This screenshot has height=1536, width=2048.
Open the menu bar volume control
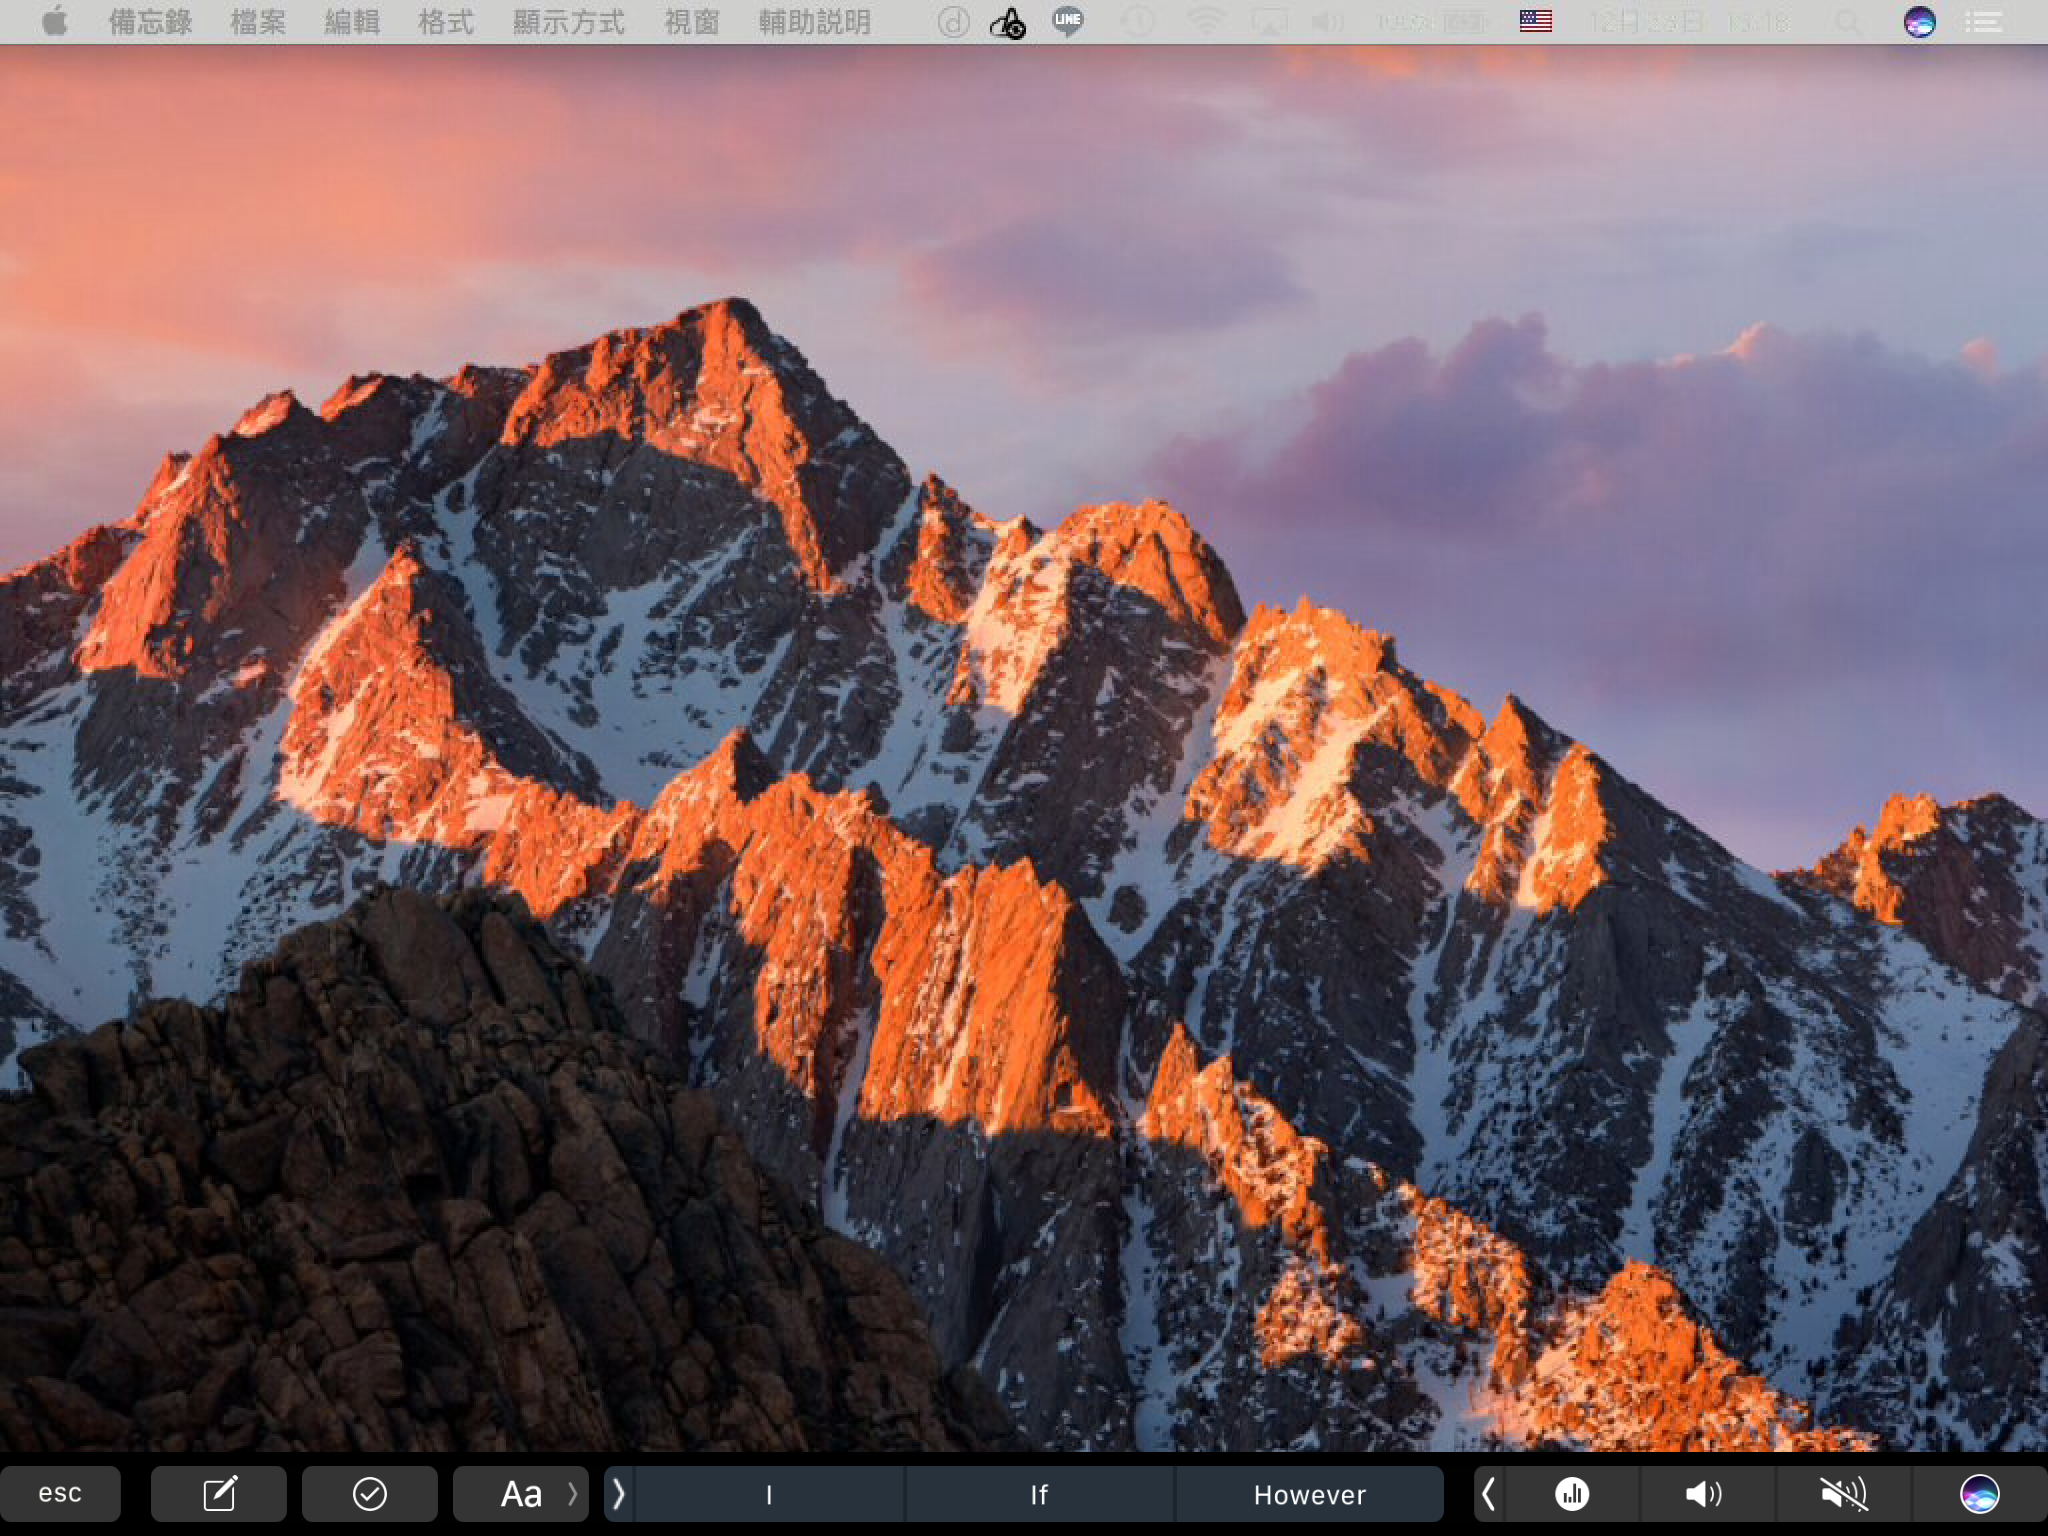pyautogui.click(x=1327, y=21)
